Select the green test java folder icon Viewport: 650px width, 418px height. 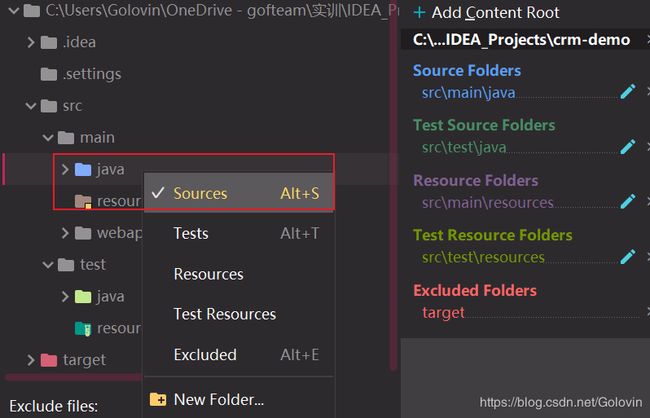click(83, 296)
